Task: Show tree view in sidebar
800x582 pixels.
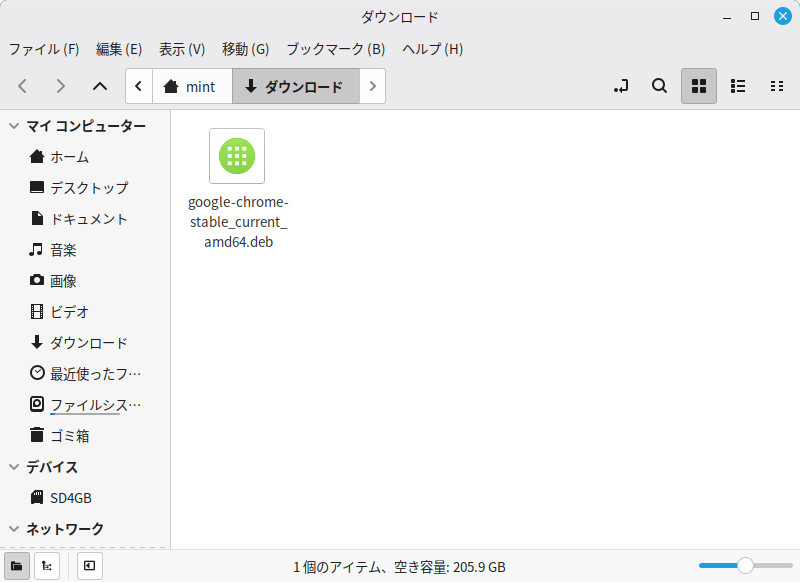Action: tap(46, 566)
